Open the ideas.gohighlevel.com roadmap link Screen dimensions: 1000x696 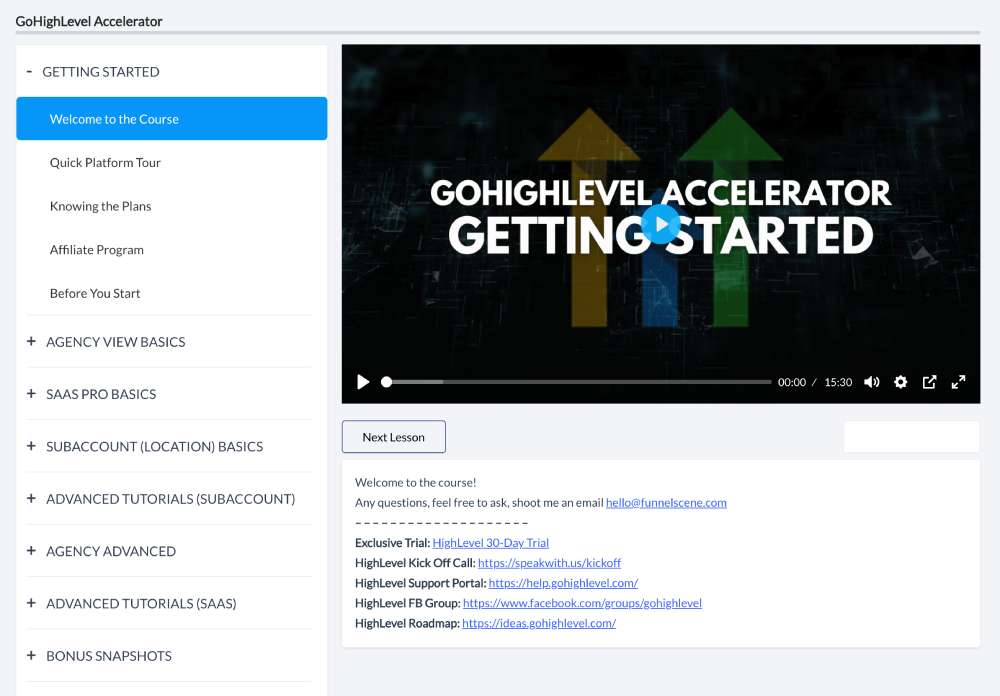(539, 623)
